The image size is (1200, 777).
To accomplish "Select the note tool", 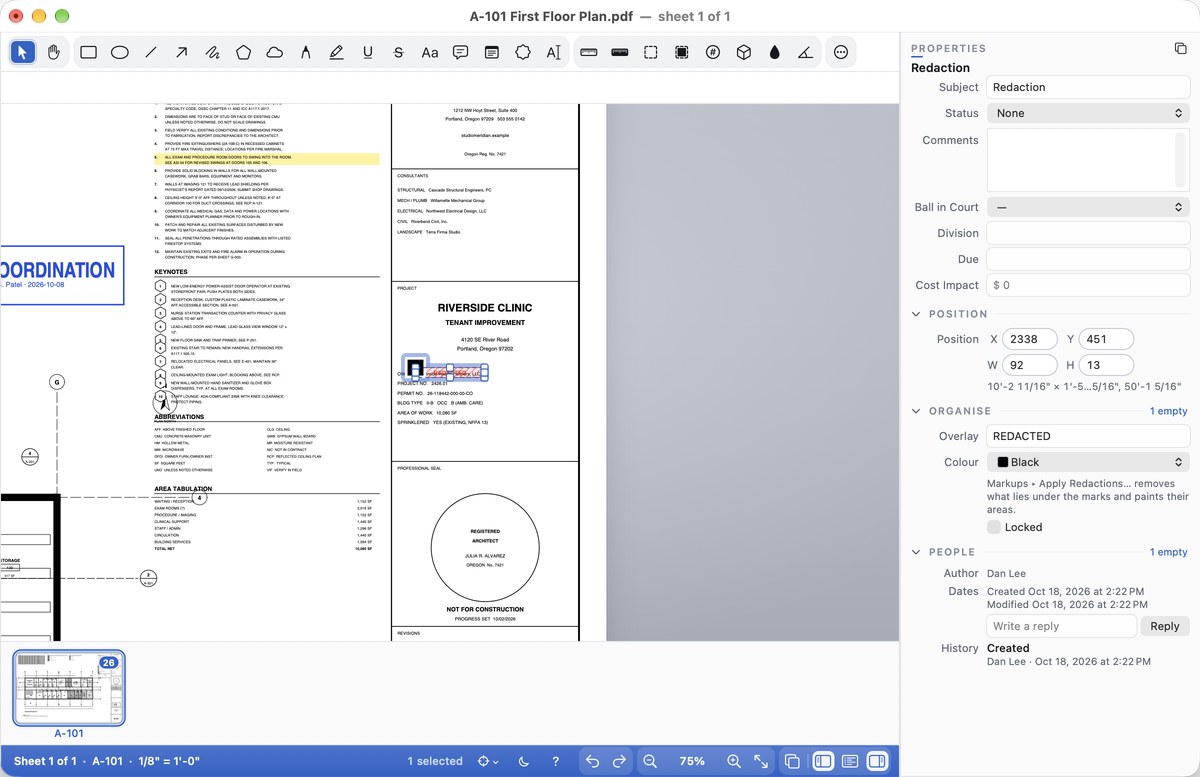I will click(x=492, y=52).
